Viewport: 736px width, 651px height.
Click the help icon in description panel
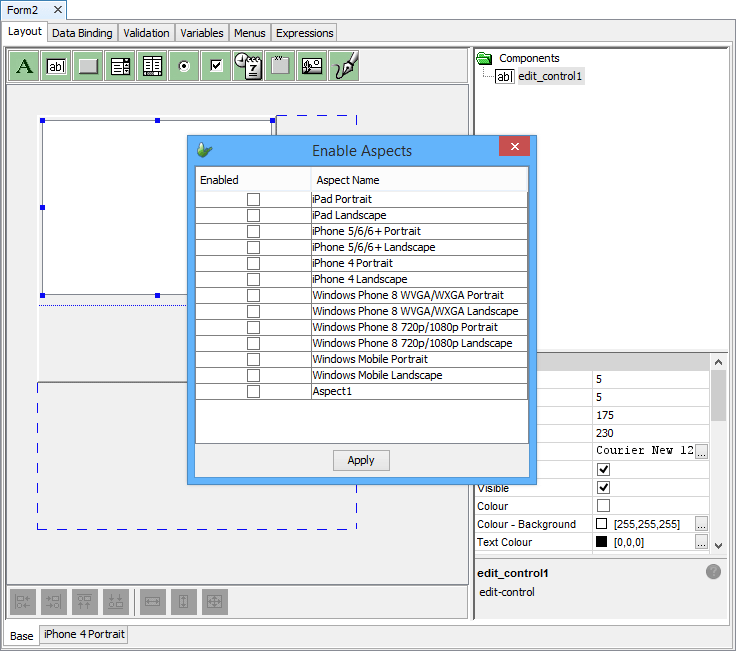(713, 572)
